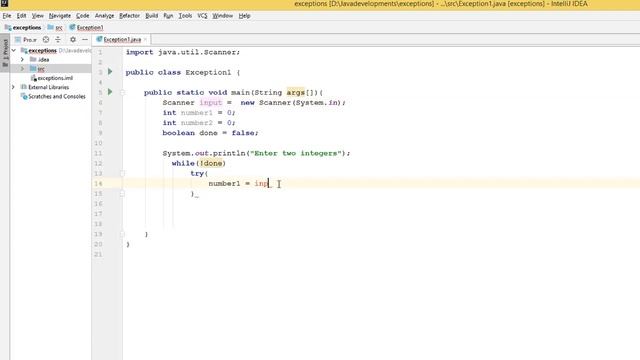This screenshot has width=640, height=360.
Task: Open Project panel settings gear
Action: [x=73, y=40]
